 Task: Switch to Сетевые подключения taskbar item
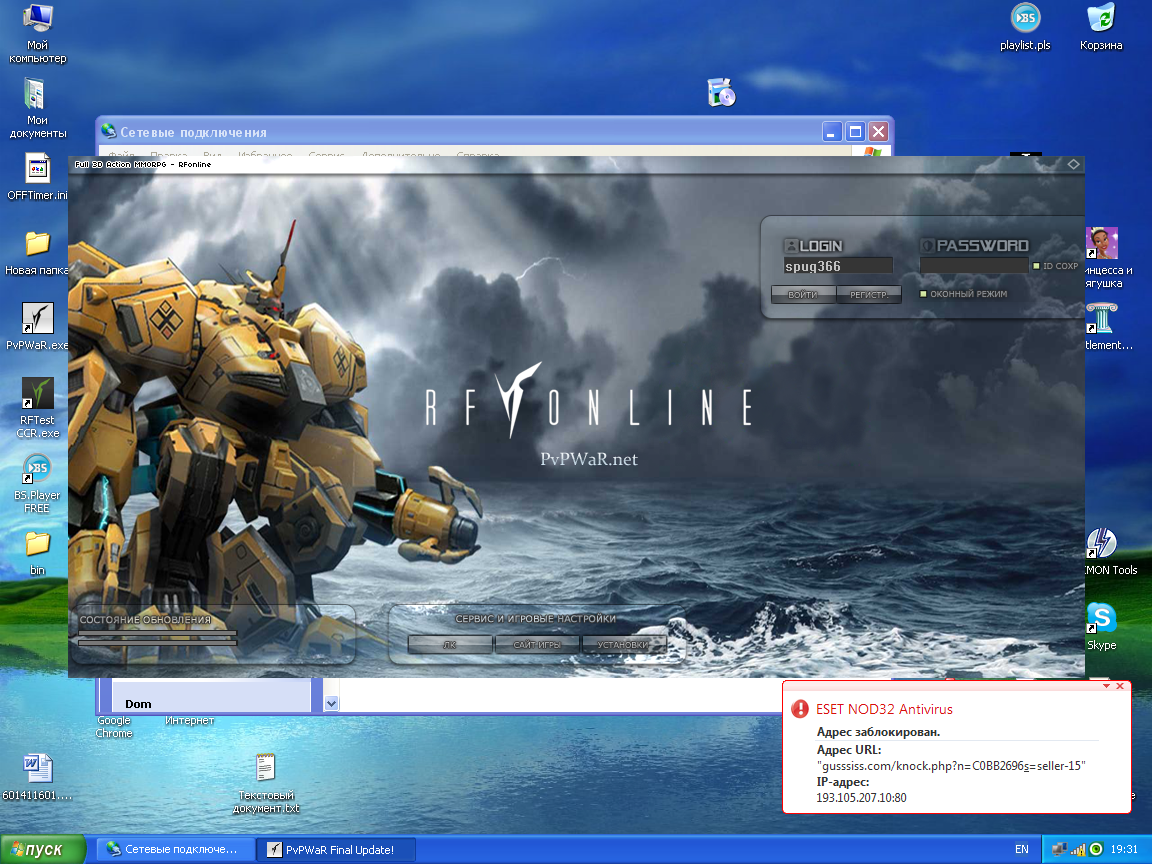coord(176,849)
